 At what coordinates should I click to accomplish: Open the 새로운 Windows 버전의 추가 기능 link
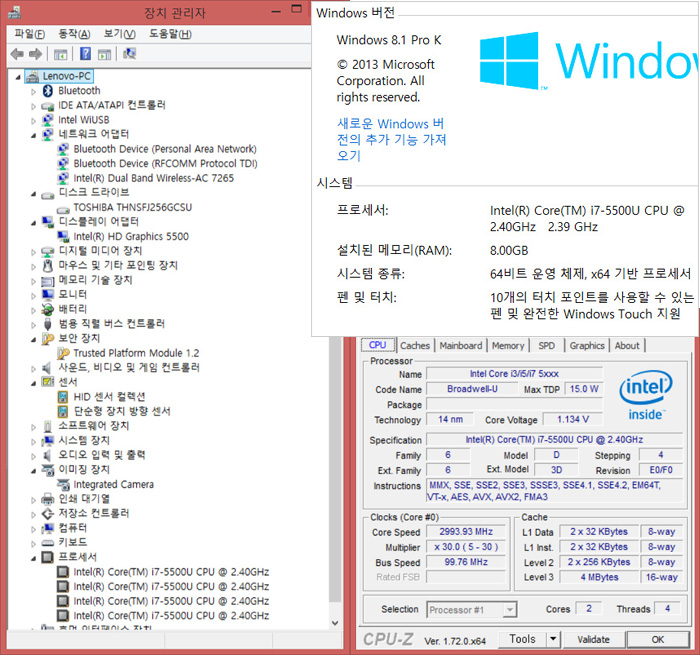pyautogui.click(x=391, y=140)
